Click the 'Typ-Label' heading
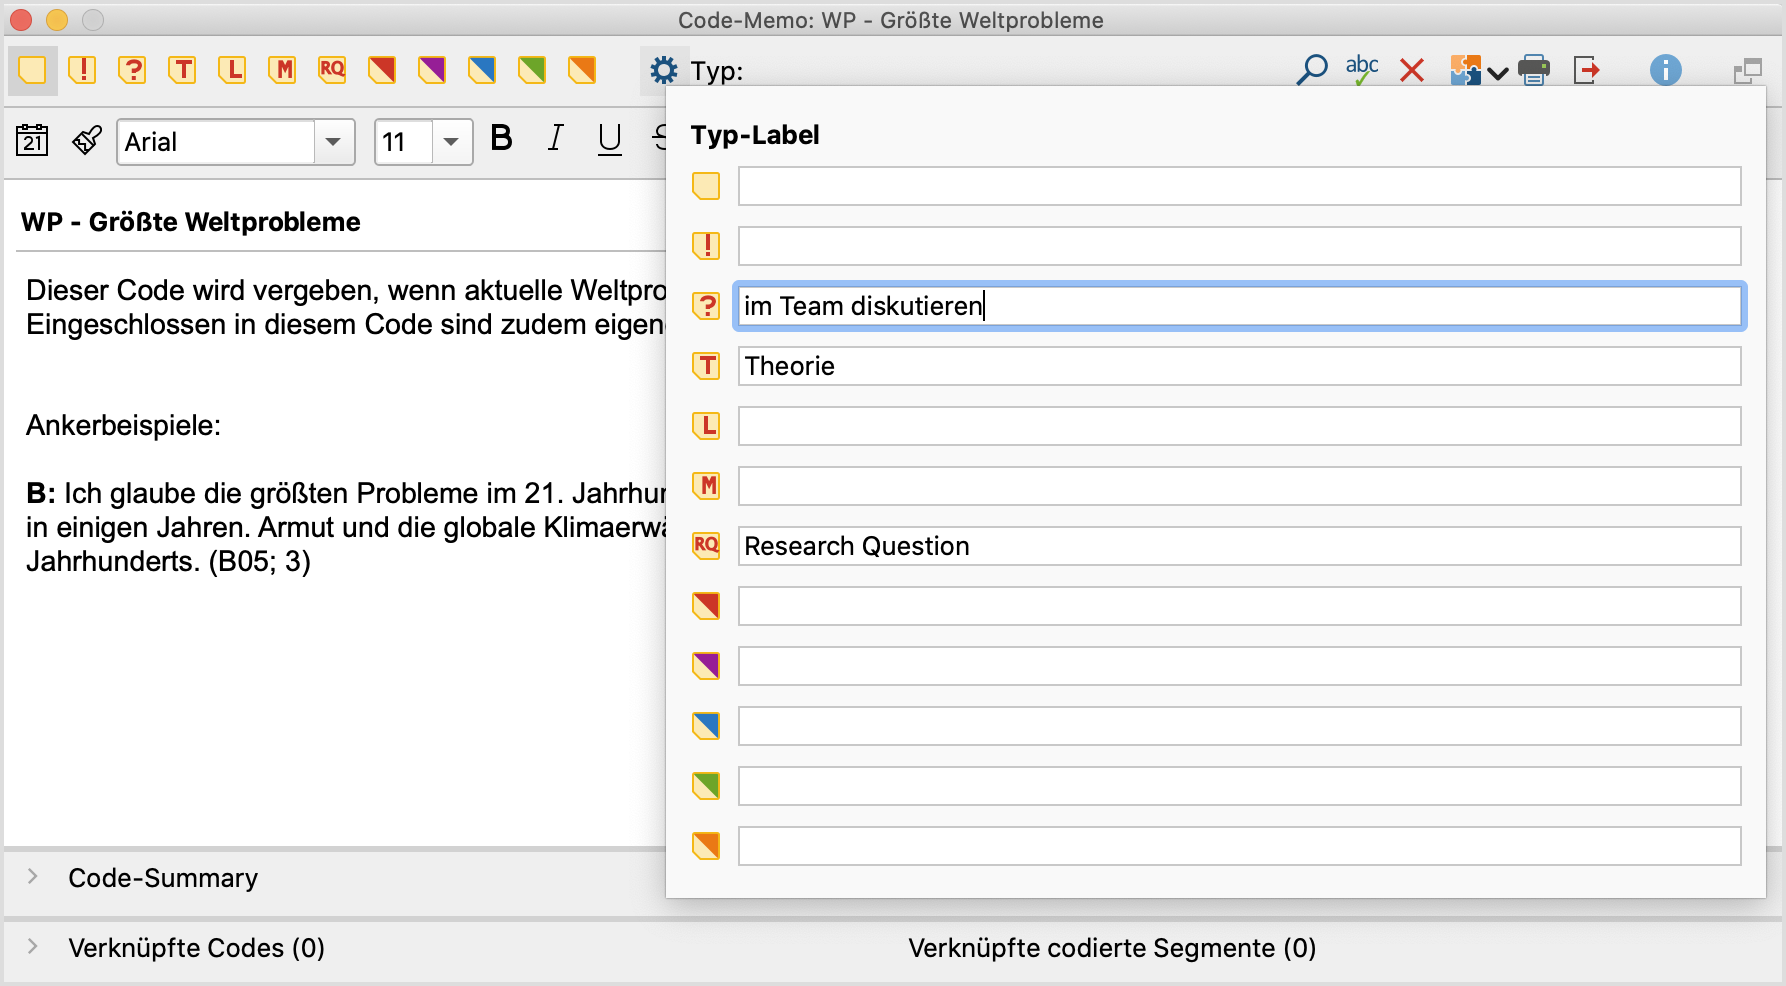The height and width of the screenshot is (986, 1786). coord(755,135)
